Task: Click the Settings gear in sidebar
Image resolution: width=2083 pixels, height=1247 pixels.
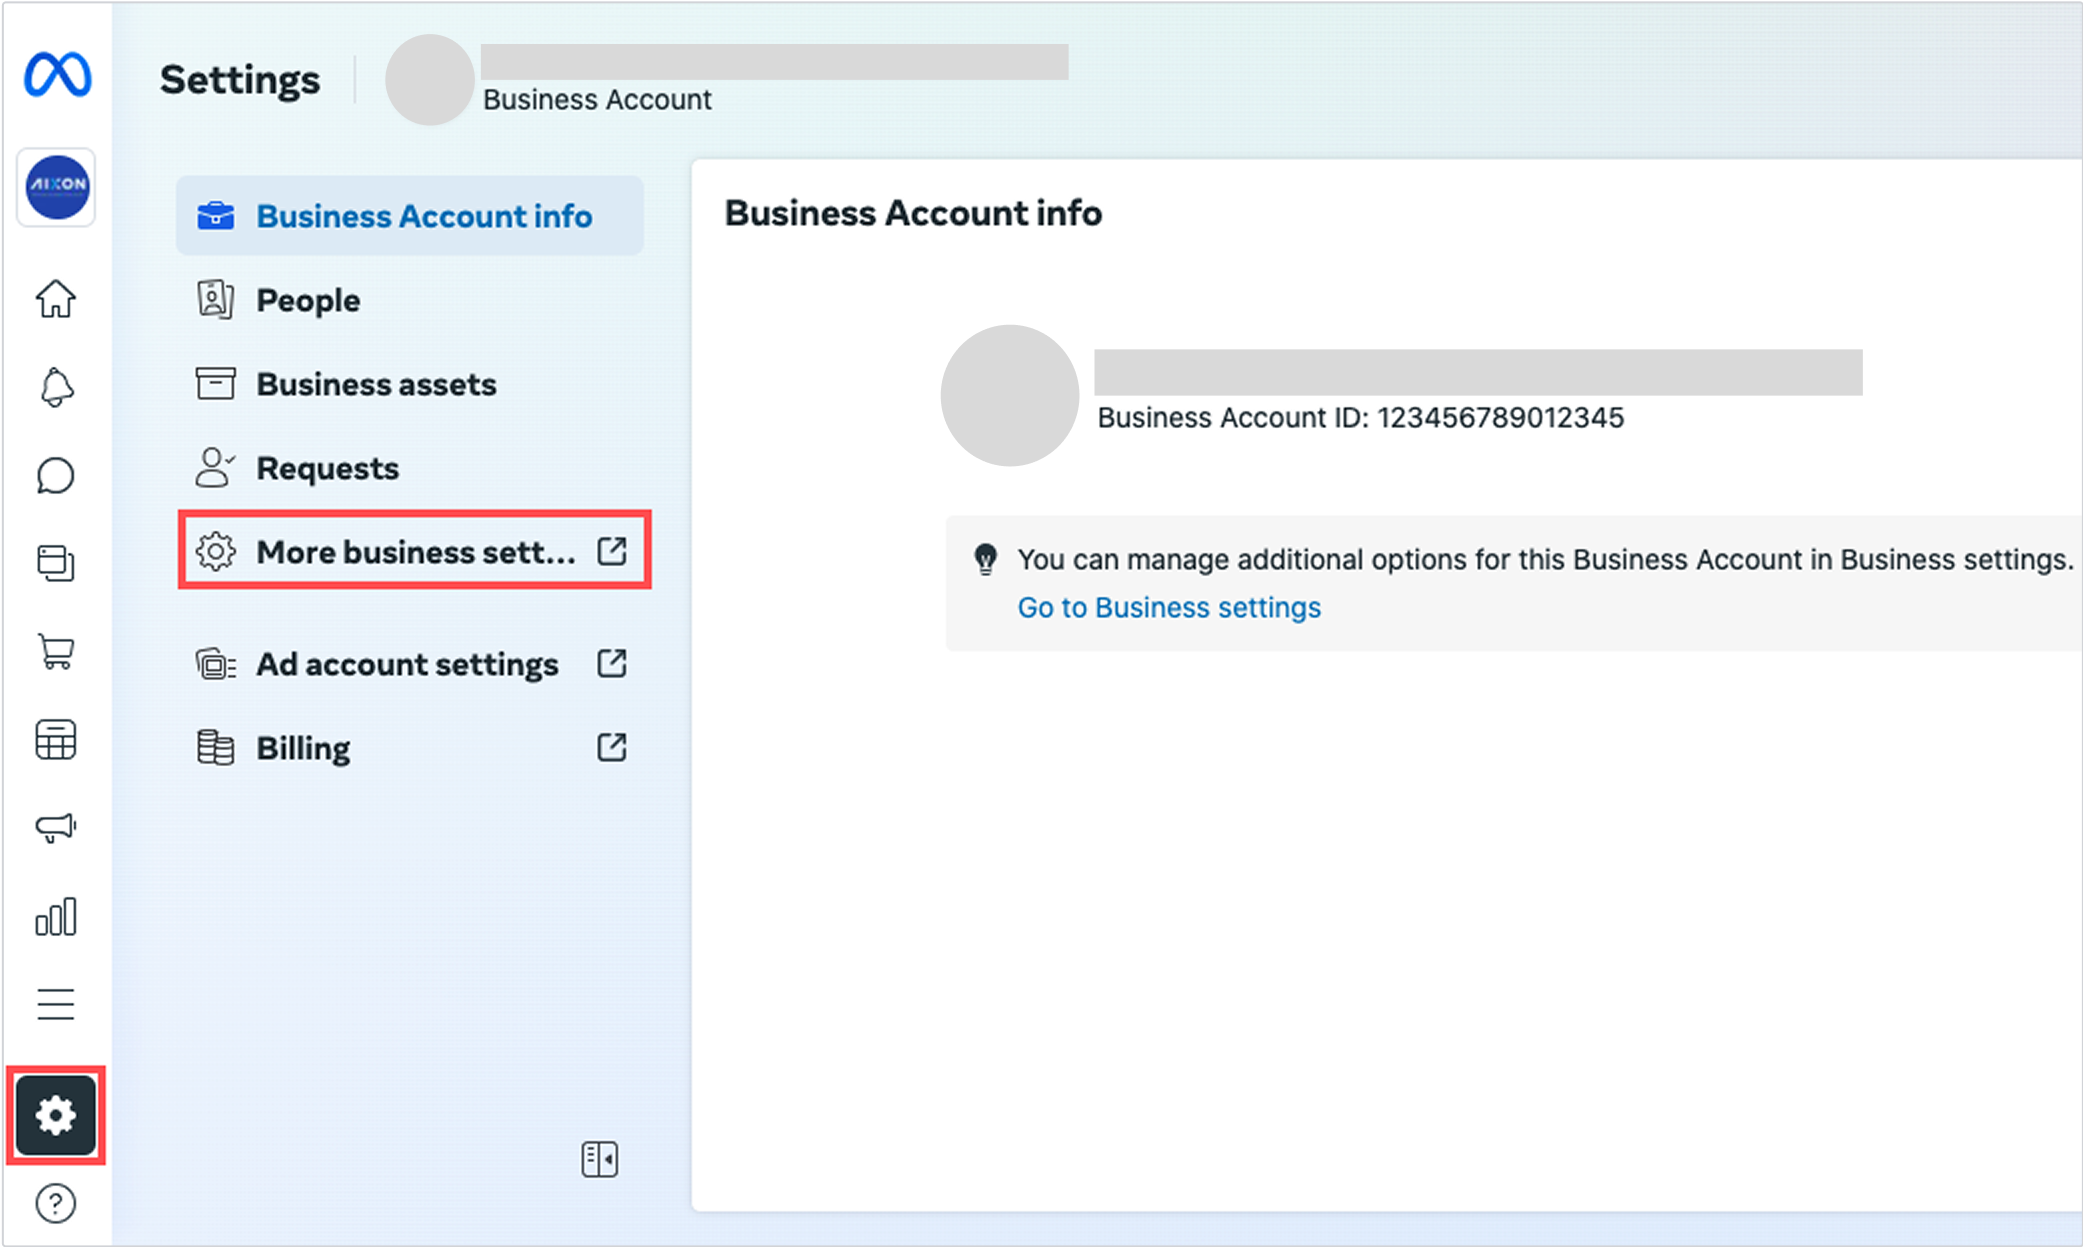Action: (x=56, y=1115)
